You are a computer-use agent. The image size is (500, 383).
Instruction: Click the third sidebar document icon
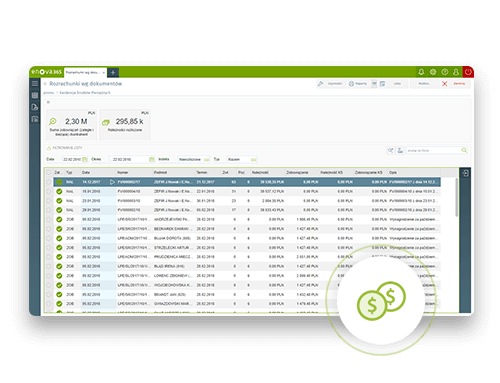(x=35, y=107)
